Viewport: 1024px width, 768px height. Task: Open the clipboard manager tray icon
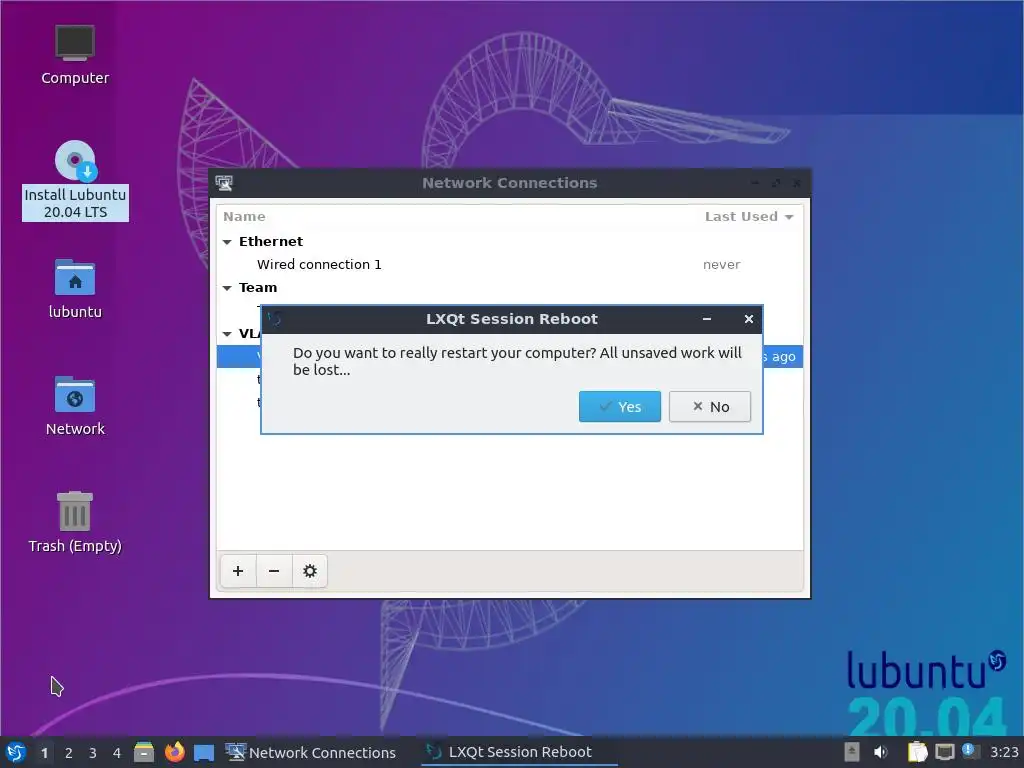click(x=917, y=752)
